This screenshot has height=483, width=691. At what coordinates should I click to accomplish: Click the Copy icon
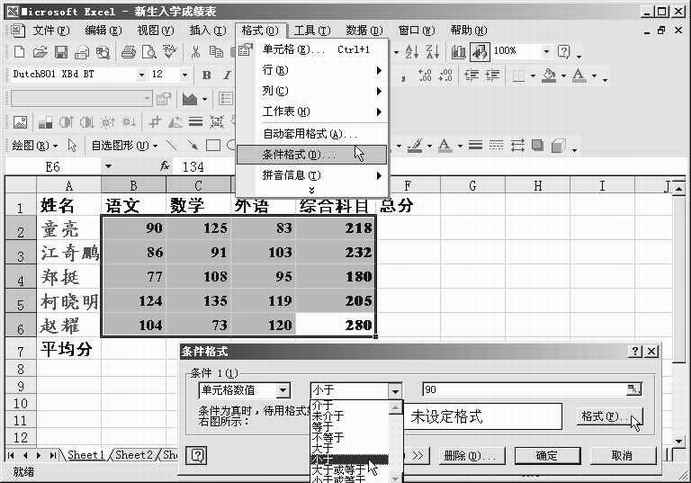click(216, 52)
